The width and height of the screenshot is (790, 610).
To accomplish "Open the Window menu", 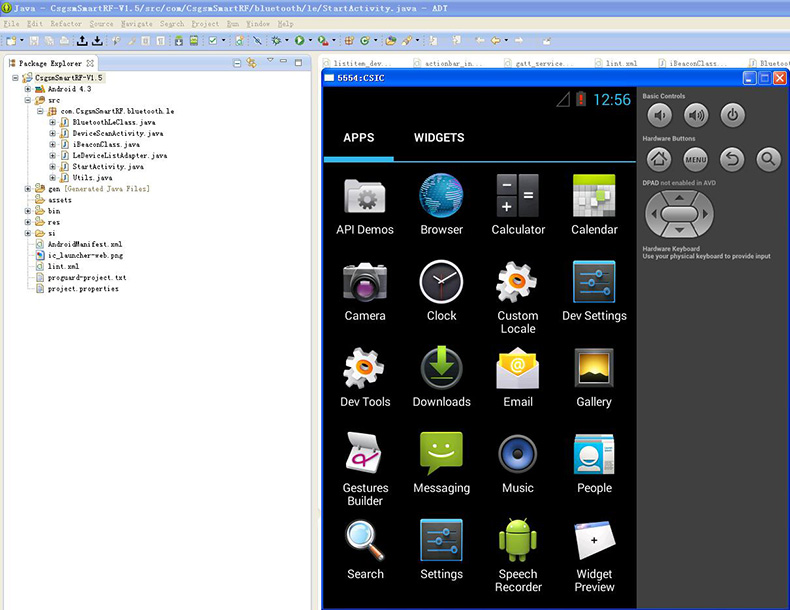I will [258, 24].
